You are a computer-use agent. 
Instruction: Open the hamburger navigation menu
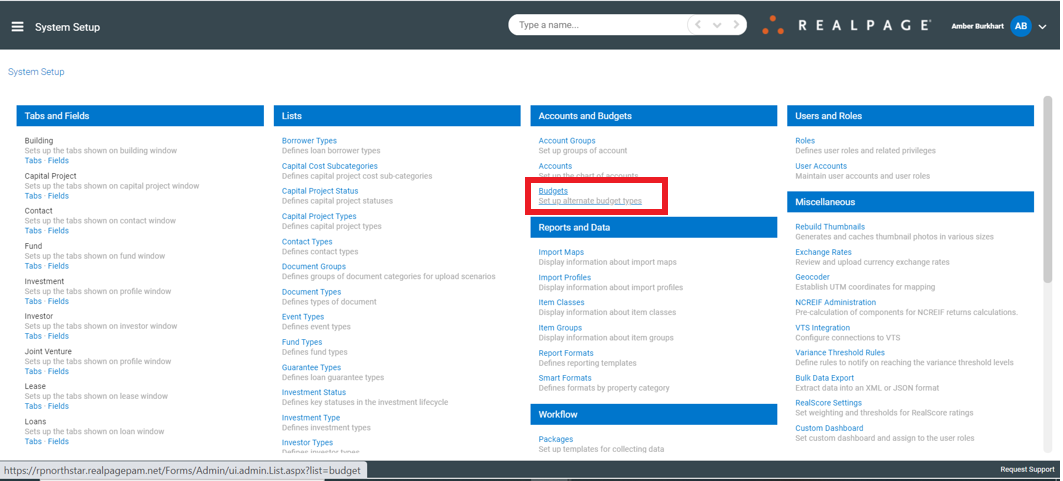coord(18,27)
